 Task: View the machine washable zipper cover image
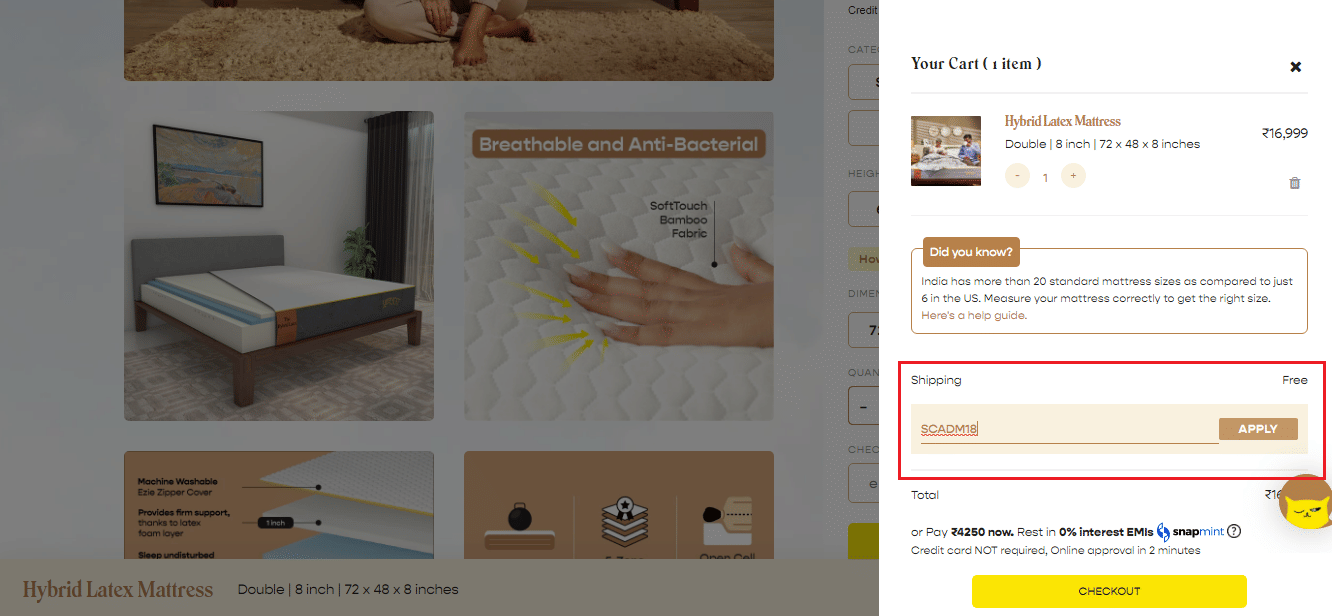(x=279, y=506)
